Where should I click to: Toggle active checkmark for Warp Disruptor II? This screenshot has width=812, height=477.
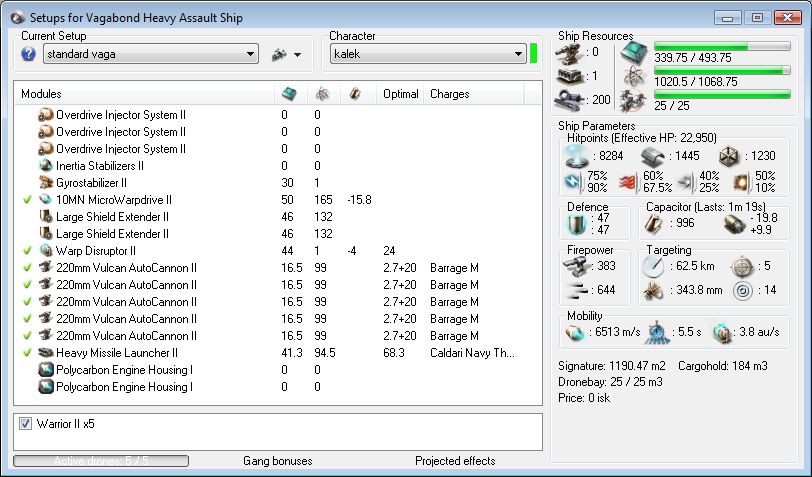pos(28,251)
